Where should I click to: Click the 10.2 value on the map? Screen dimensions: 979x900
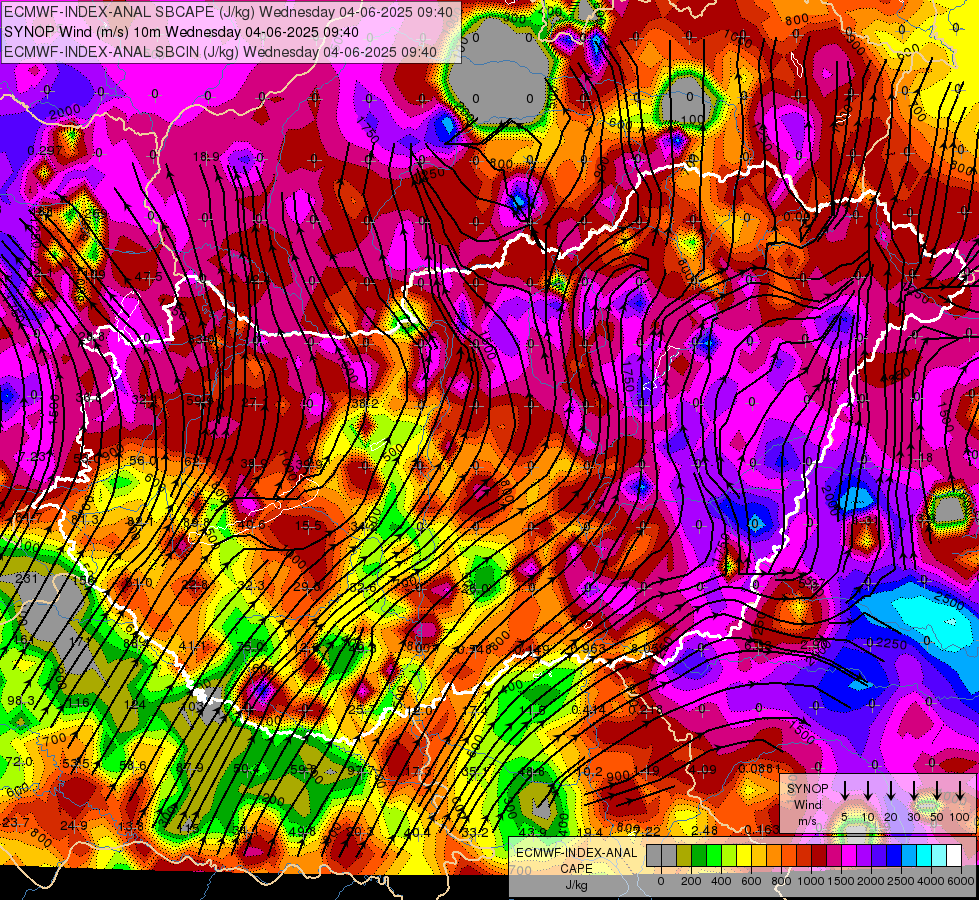click(x=589, y=771)
